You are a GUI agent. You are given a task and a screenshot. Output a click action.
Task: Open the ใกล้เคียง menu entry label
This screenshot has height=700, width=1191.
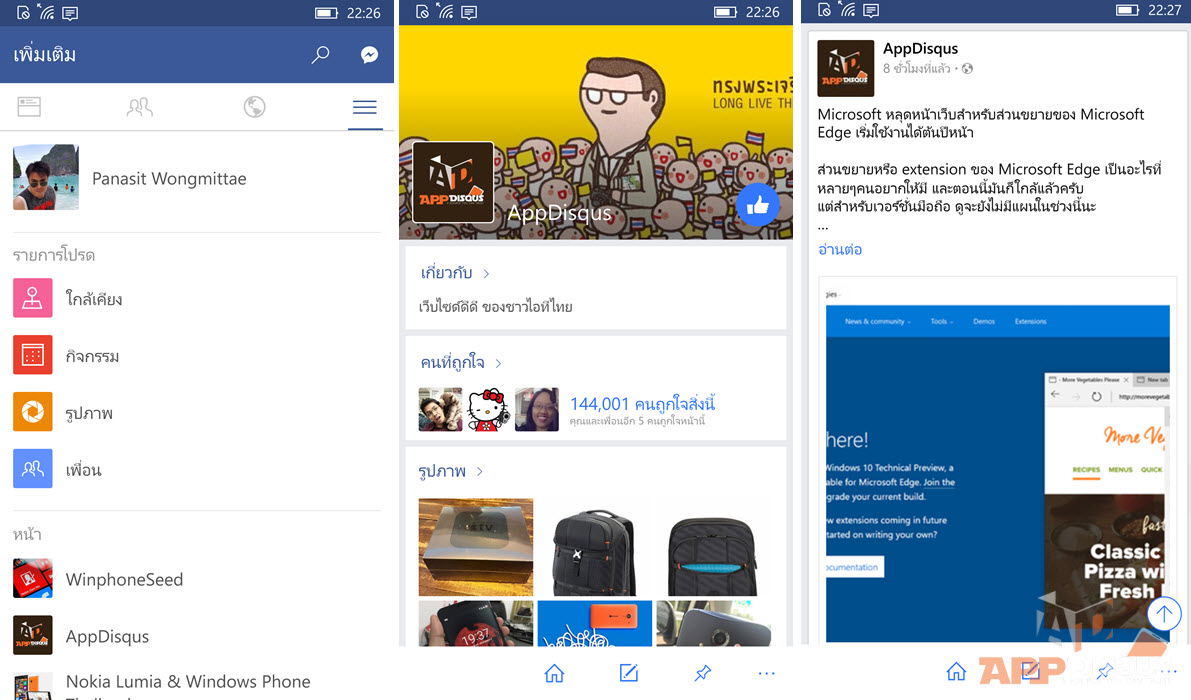click(94, 299)
